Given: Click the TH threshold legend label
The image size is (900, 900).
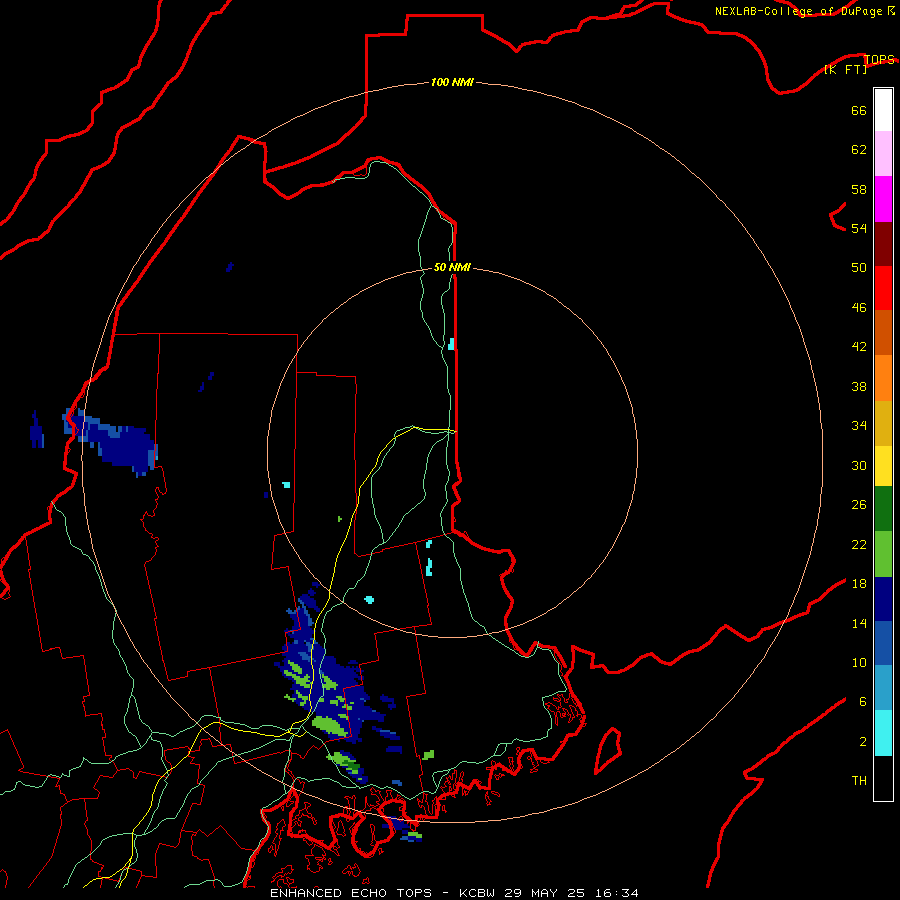Looking at the screenshot, I should click(859, 781).
